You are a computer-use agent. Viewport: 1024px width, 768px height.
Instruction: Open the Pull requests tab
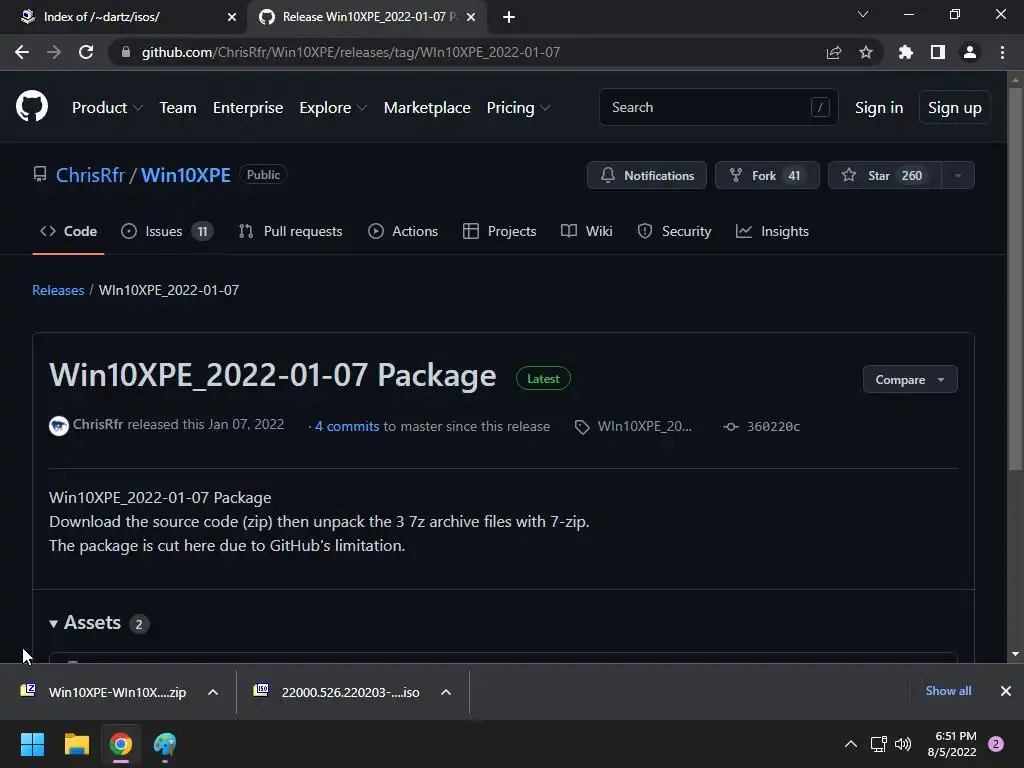pos(291,231)
